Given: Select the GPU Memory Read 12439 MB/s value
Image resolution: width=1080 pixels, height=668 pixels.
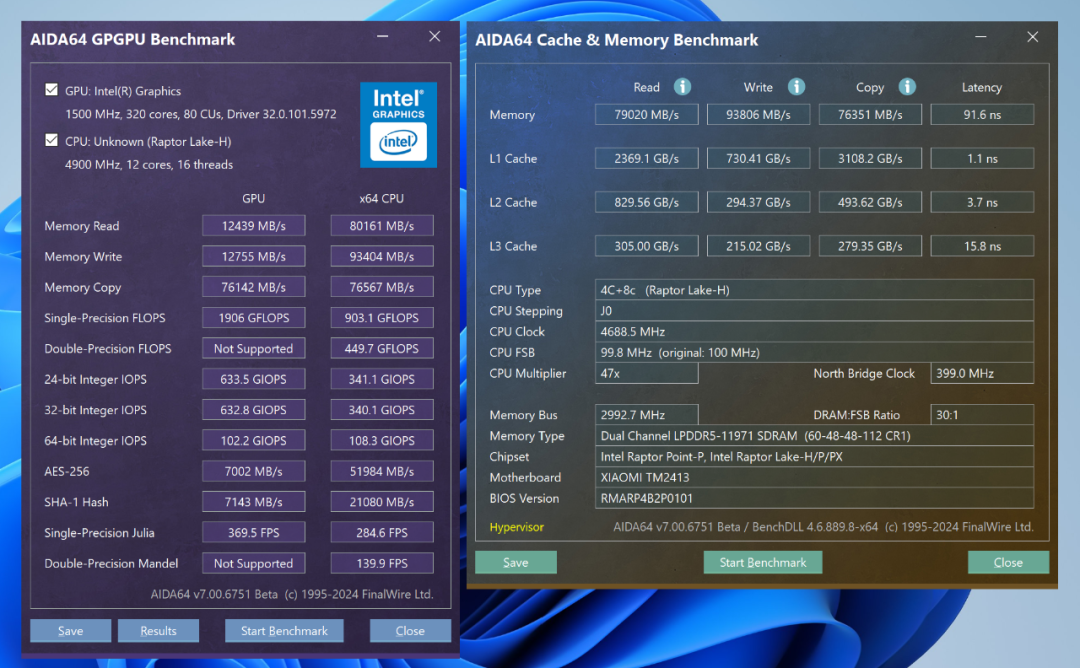Looking at the screenshot, I should (253, 226).
